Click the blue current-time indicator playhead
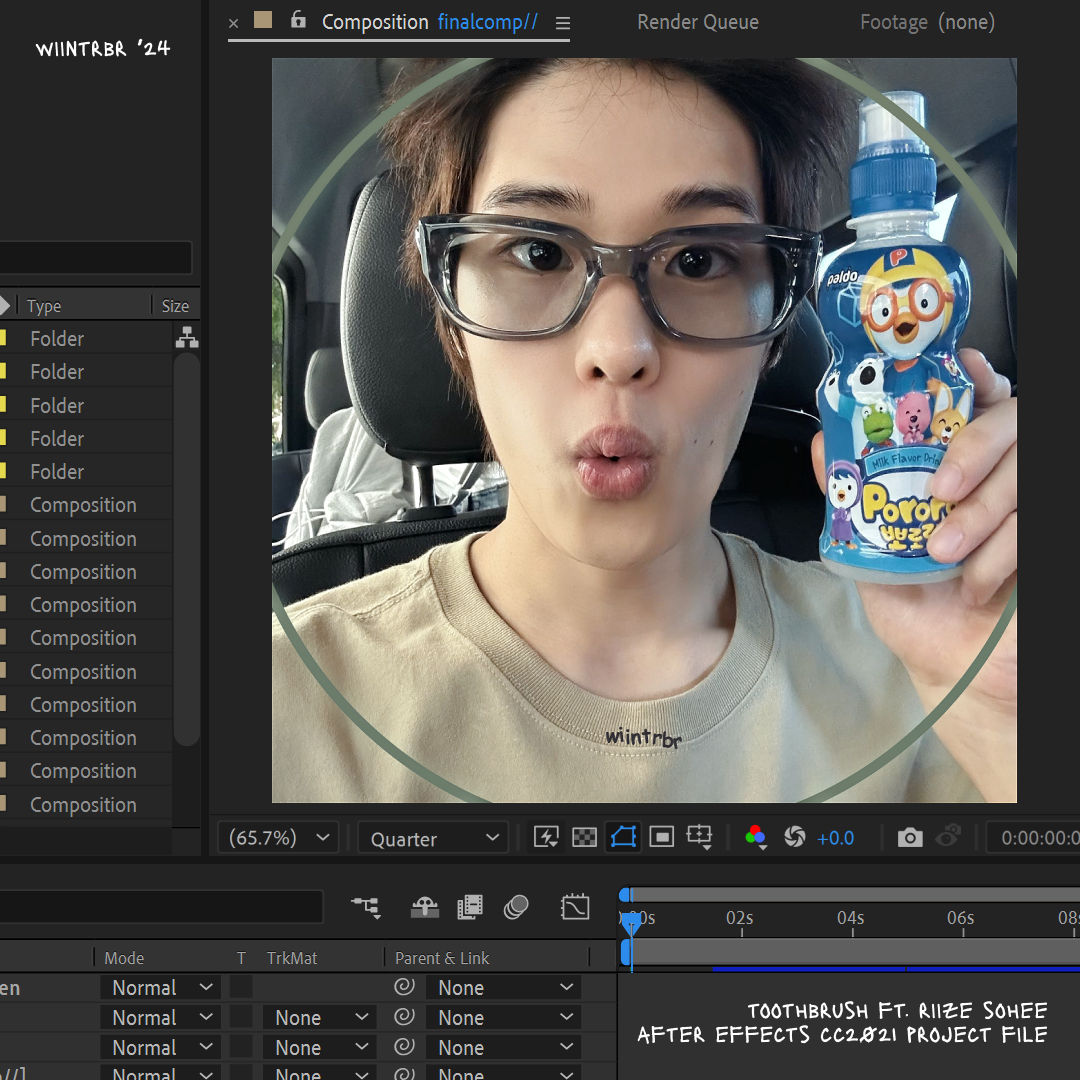Image resolution: width=1080 pixels, height=1080 pixels. tap(631, 922)
